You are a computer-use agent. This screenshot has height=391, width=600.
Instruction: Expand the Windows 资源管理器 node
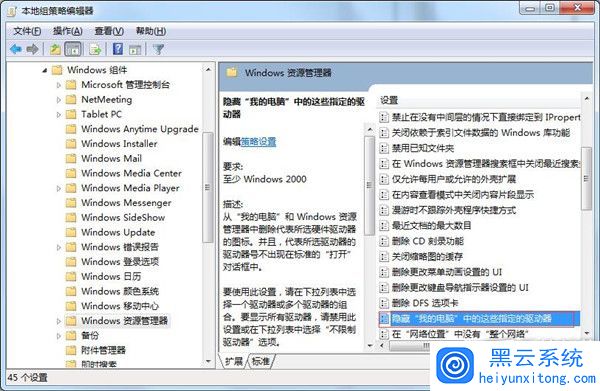click(59, 321)
